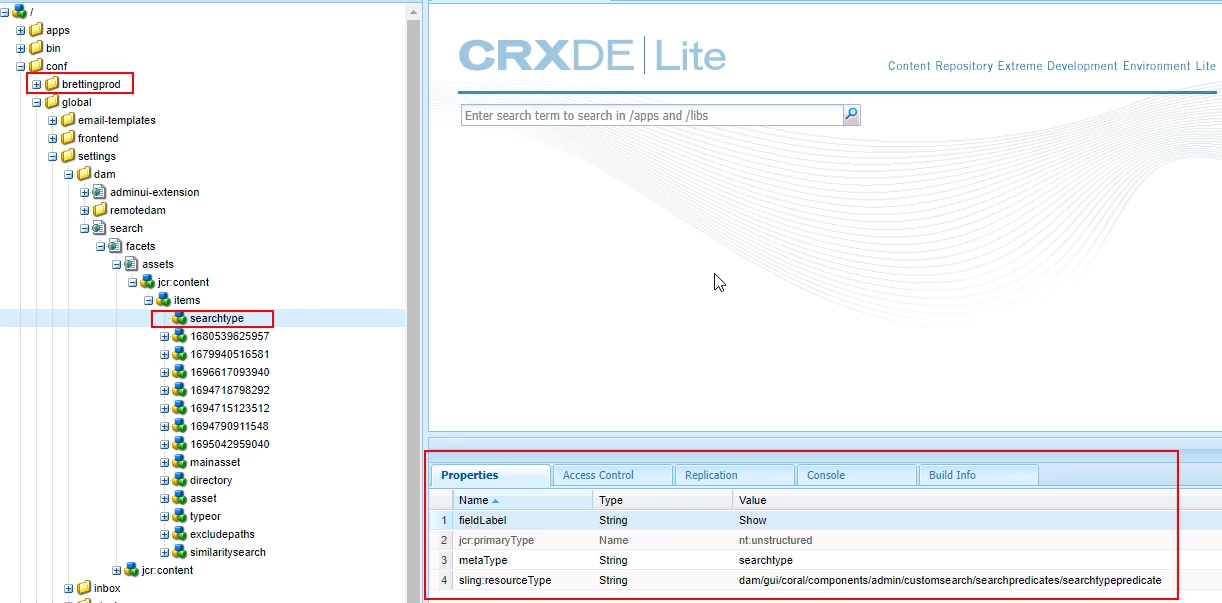Click the assets node page icon
1222x603 pixels.
tap(132, 264)
